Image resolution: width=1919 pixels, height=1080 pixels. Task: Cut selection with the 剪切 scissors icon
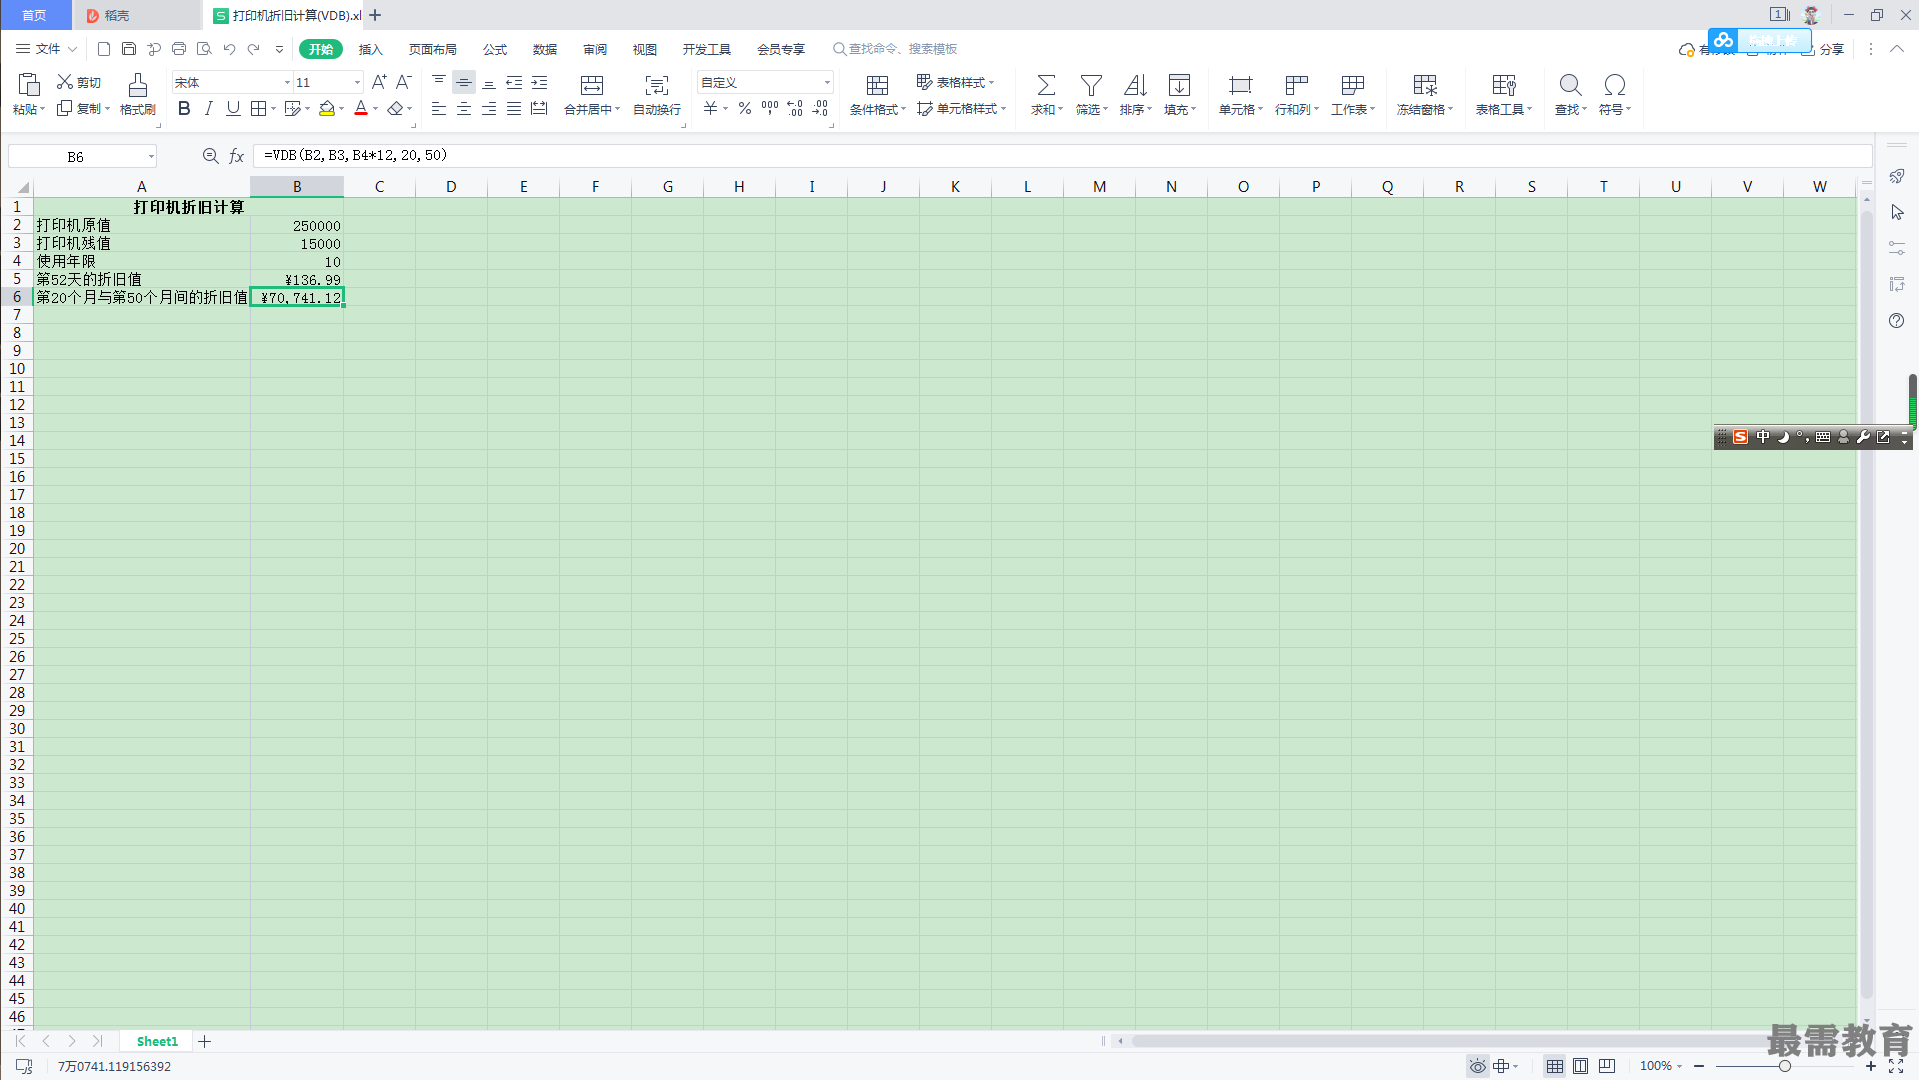click(x=79, y=82)
